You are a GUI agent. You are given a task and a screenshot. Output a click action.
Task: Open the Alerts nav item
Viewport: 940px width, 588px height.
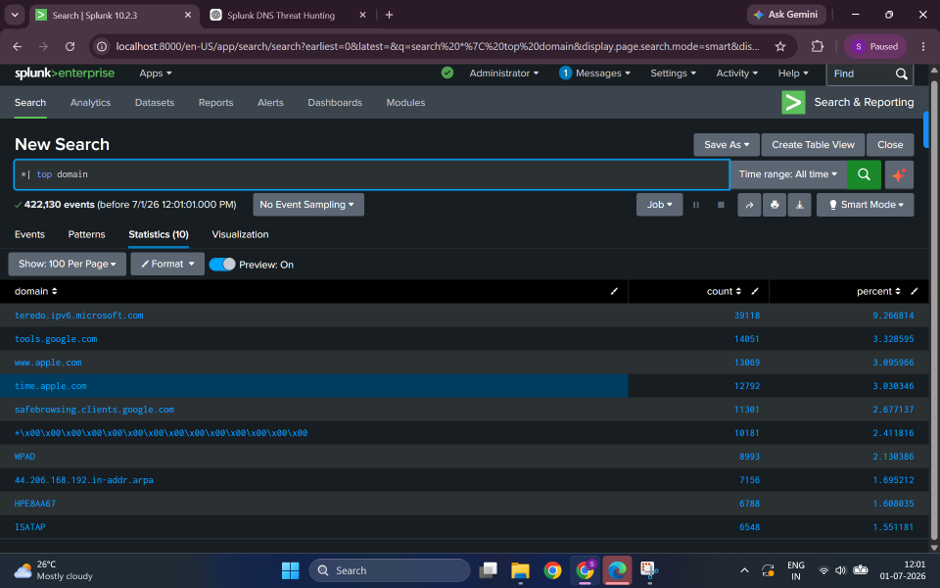coord(270,102)
